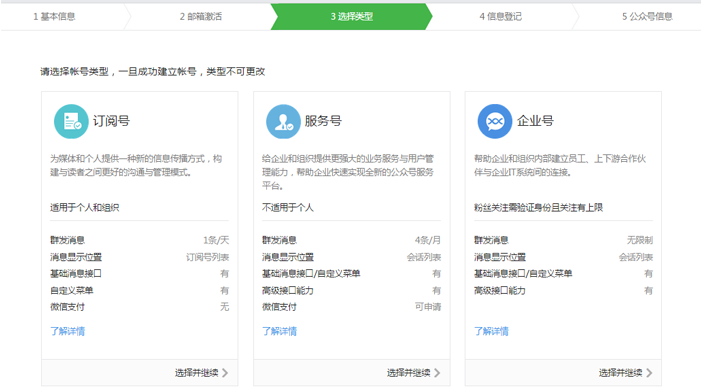Click the 企业号 blue chat icon
Viewport: 703px width, 391px height.
pos(495,122)
